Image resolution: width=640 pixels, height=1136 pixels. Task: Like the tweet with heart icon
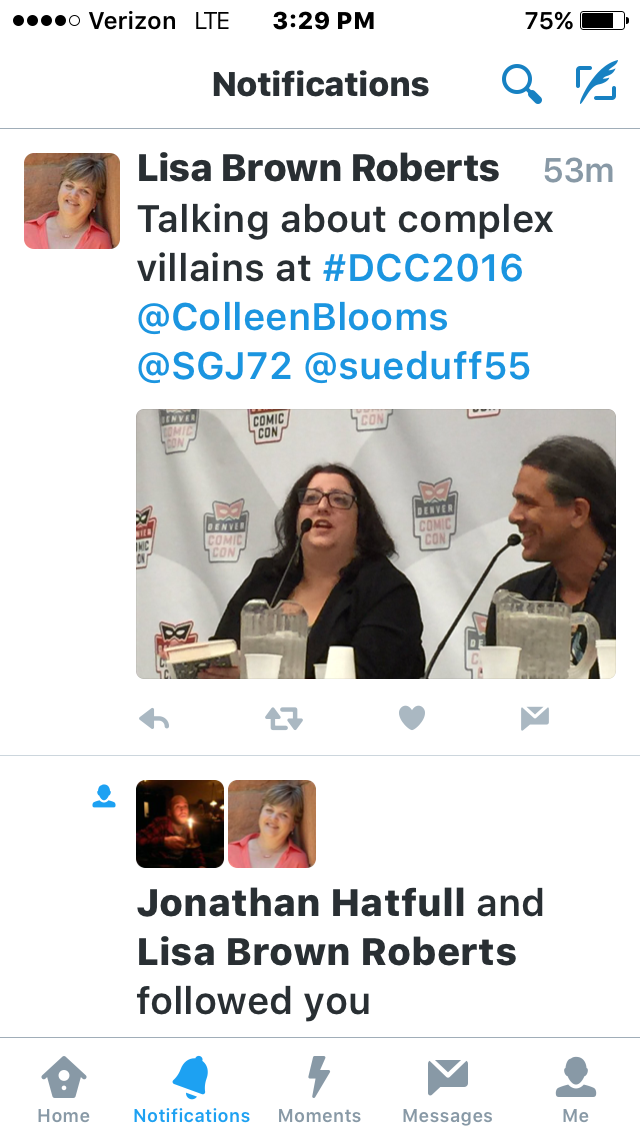412,718
